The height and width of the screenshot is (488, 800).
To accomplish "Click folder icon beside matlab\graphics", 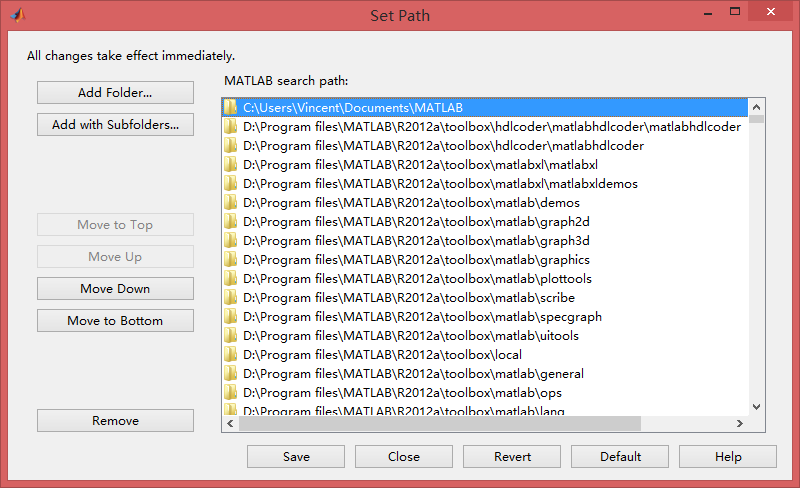I will (x=231, y=259).
